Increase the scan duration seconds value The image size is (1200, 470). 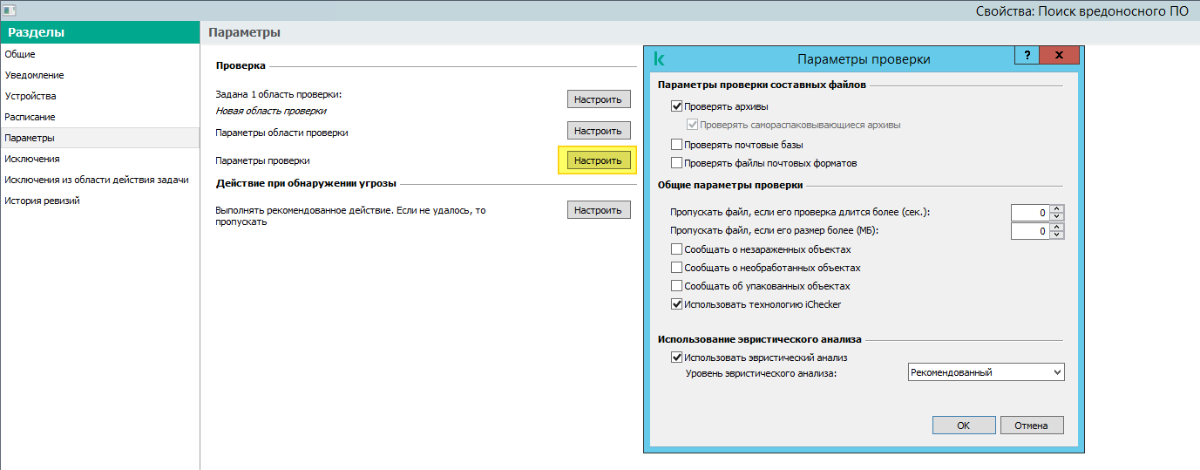pyautogui.click(x=1057, y=208)
